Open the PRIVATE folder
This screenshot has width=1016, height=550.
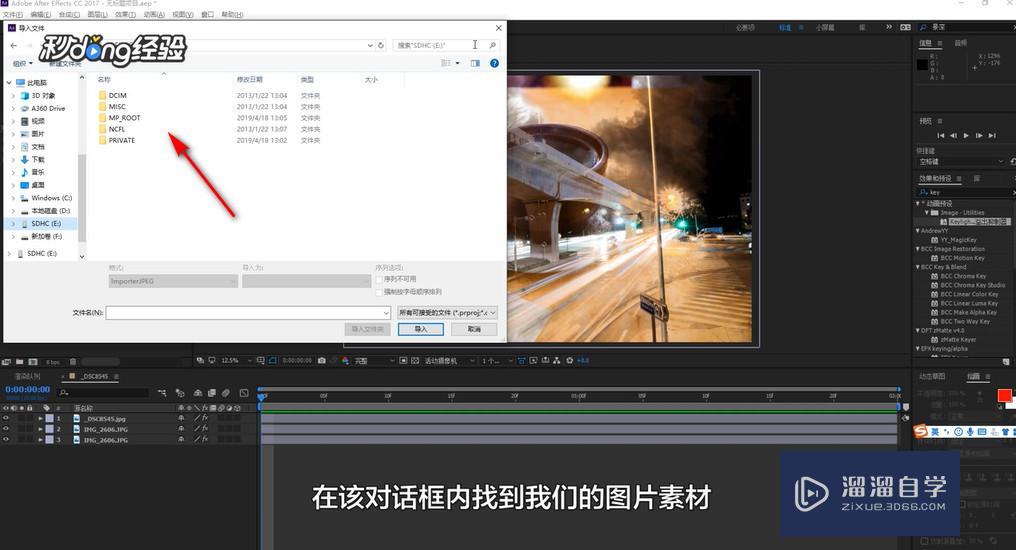click(x=121, y=140)
